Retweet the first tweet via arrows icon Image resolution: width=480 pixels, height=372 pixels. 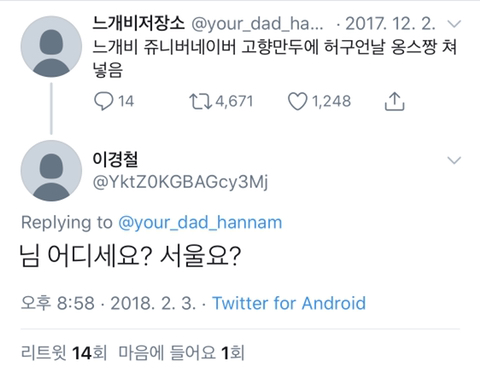click(200, 101)
